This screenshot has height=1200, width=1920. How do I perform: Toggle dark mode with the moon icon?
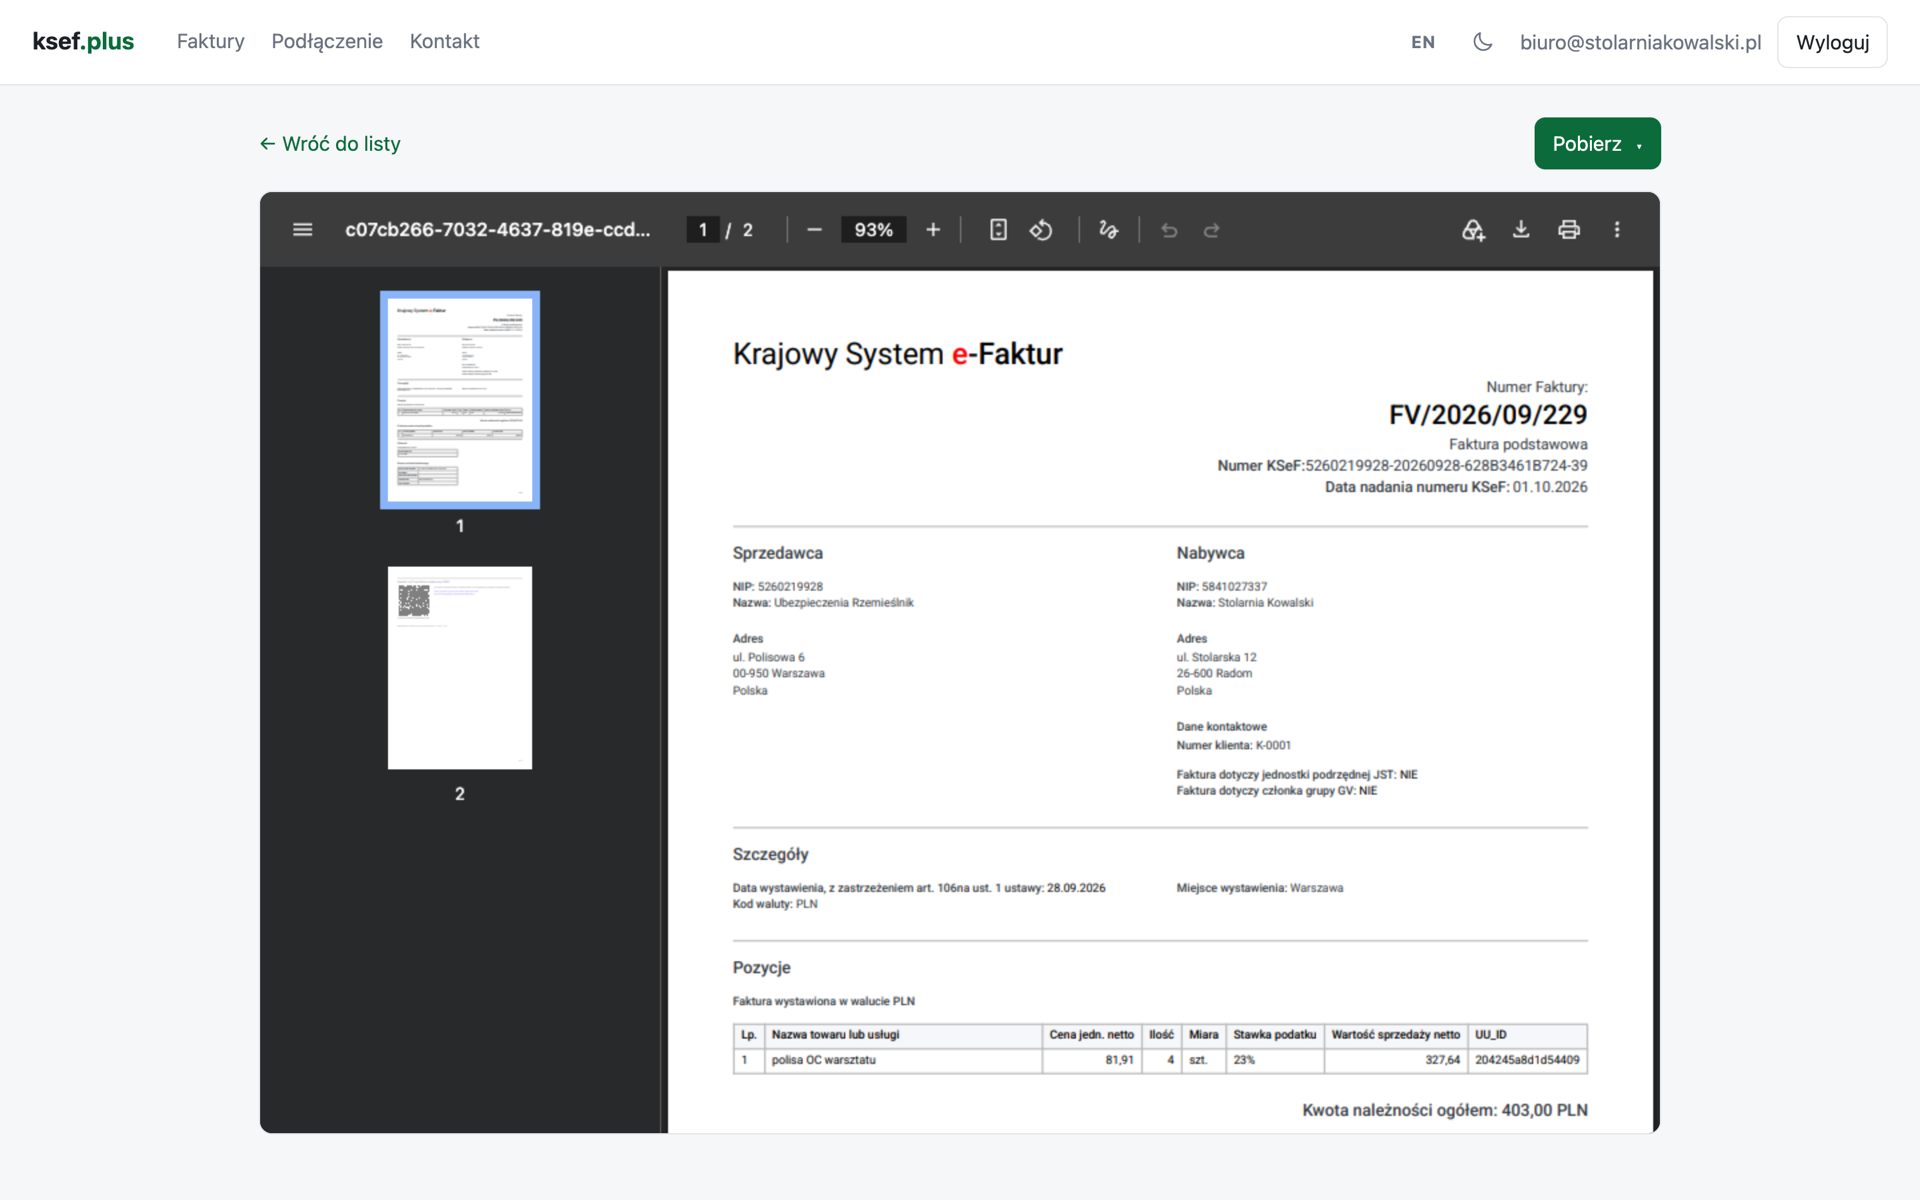(1482, 42)
